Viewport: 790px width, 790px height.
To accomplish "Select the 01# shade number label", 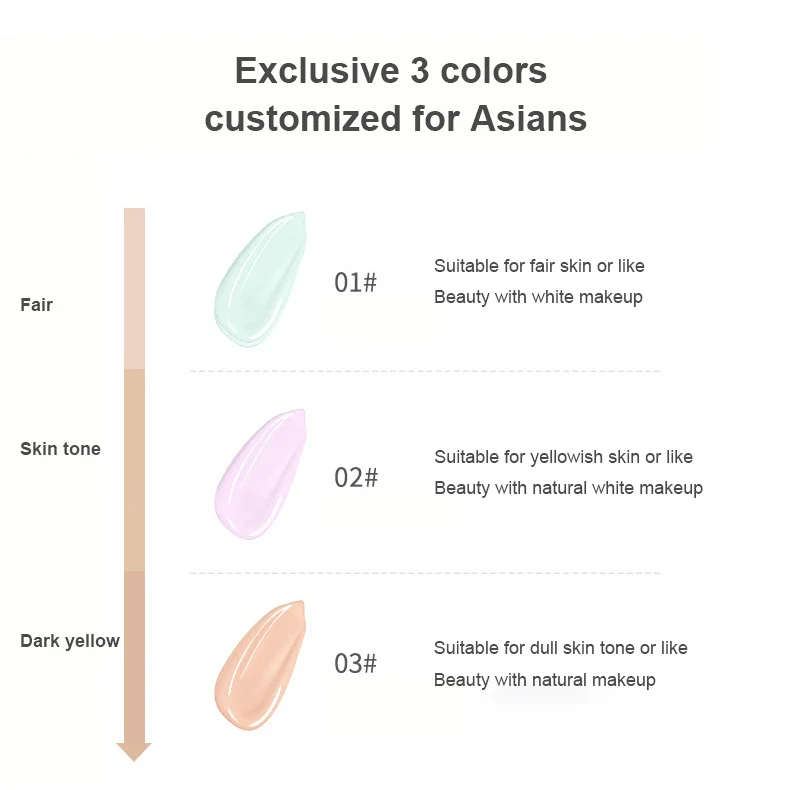I will pyautogui.click(x=355, y=283).
